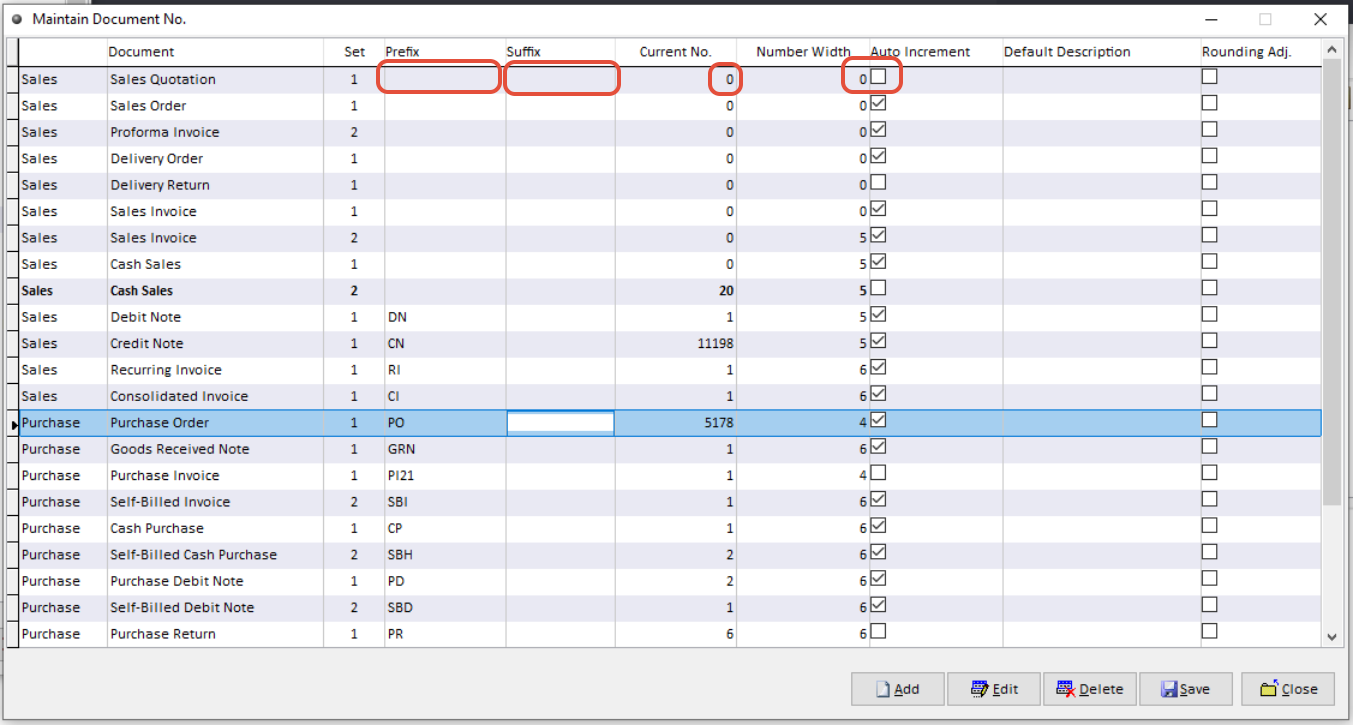Tick Rounding Adj. for Credit Note
Screen dimensions: 1353x725
tap(1210, 341)
